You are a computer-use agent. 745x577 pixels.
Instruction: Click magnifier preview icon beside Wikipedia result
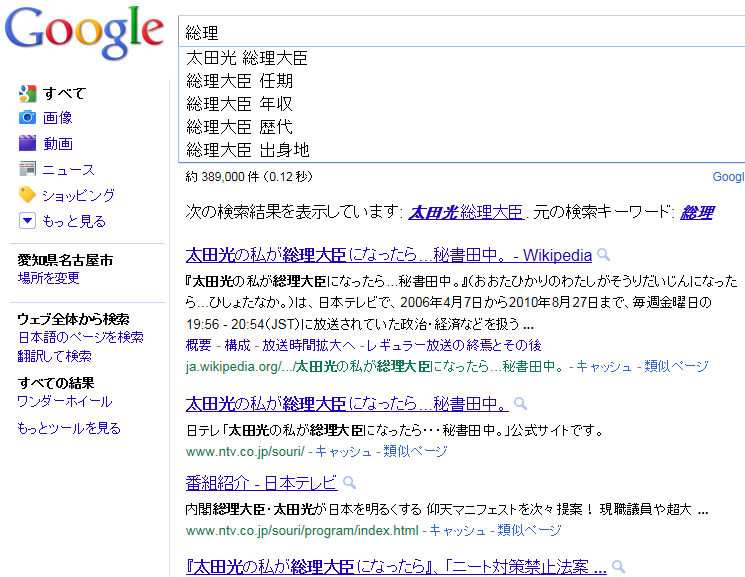603,255
